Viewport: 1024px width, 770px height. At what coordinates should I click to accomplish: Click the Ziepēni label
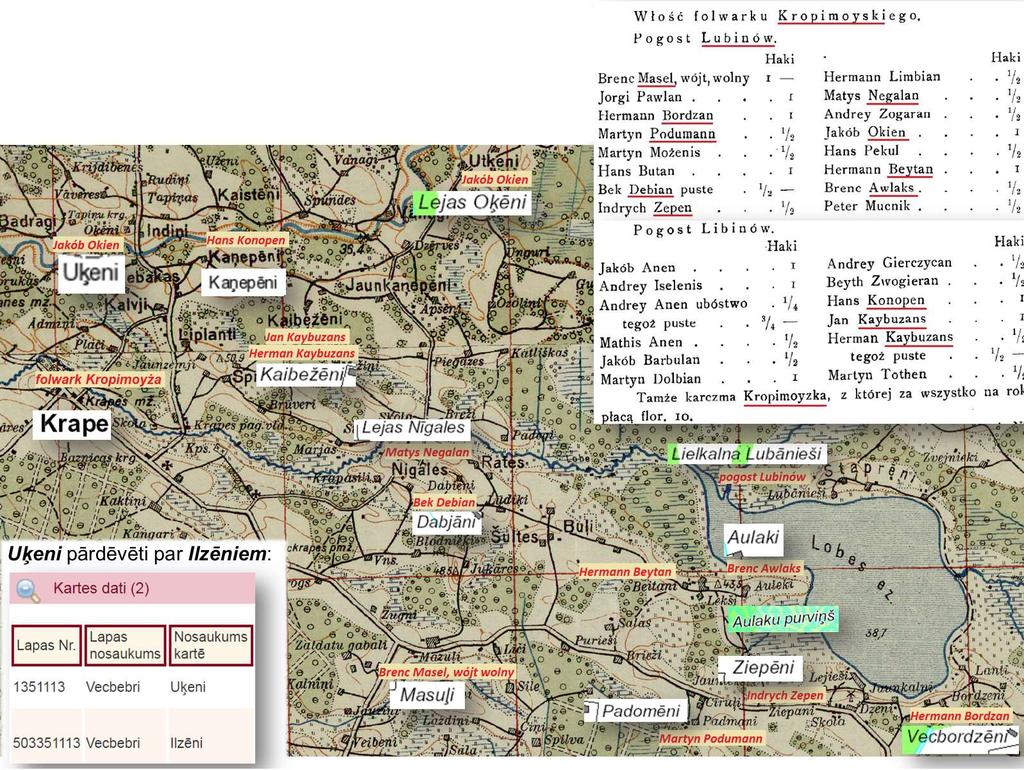761,667
